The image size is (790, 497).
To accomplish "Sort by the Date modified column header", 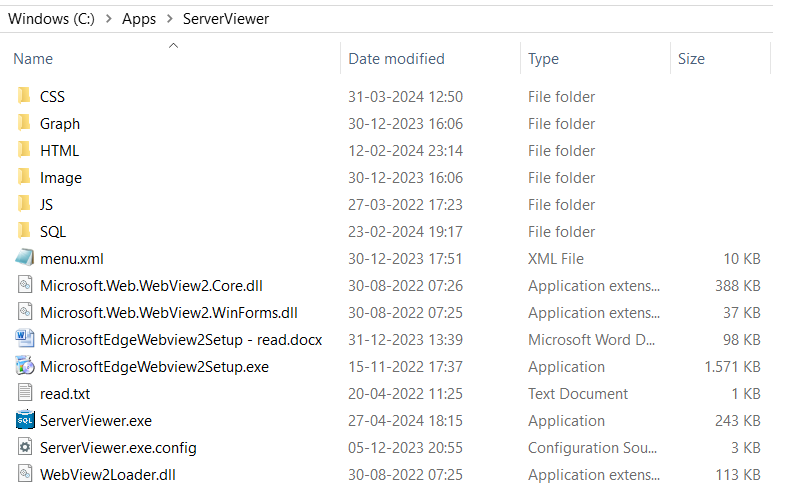I will click(396, 59).
